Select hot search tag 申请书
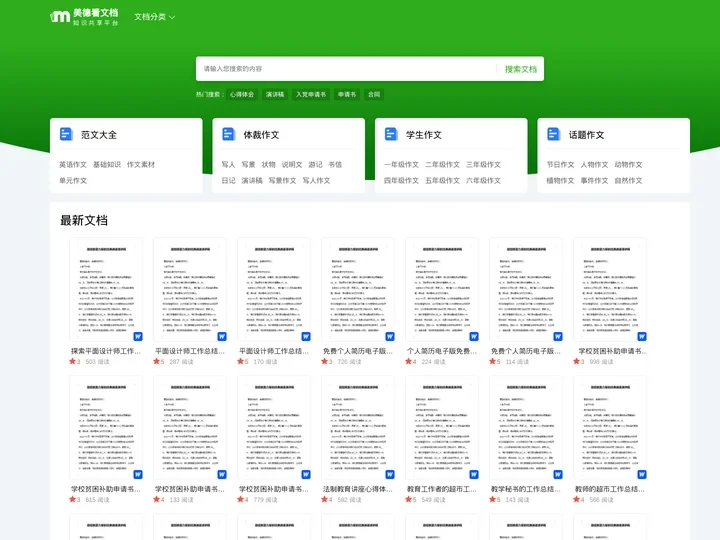Viewport: 720px width, 540px height. click(347, 94)
